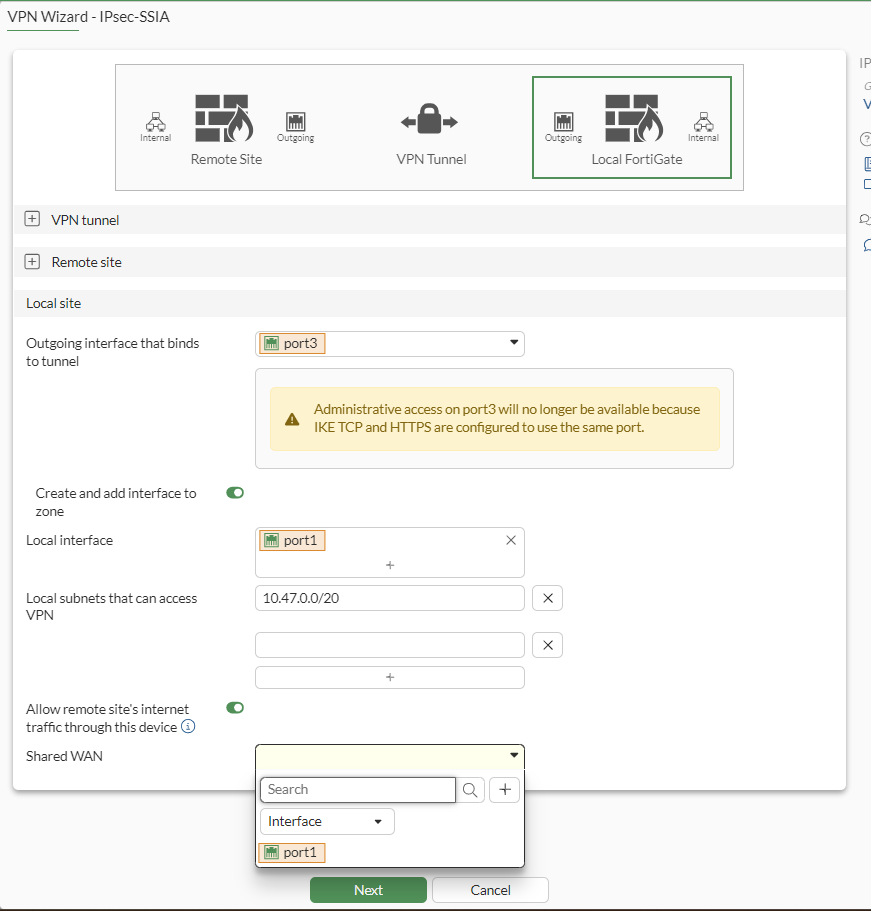Remove the 10.47.0.0/20 subnet entry
Viewport: 871px width, 911px height.
tap(547, 598)
